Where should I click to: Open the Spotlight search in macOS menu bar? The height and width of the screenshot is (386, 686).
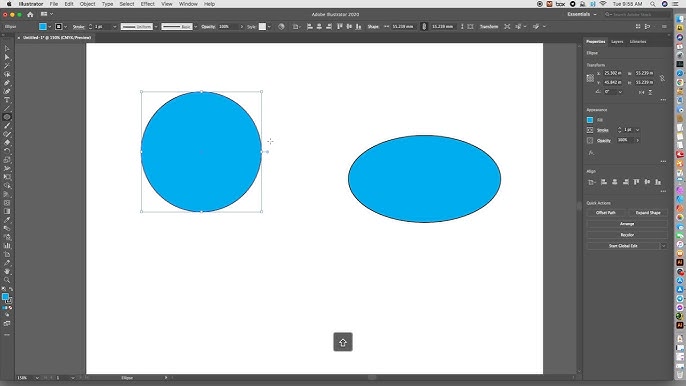point(652,4)
